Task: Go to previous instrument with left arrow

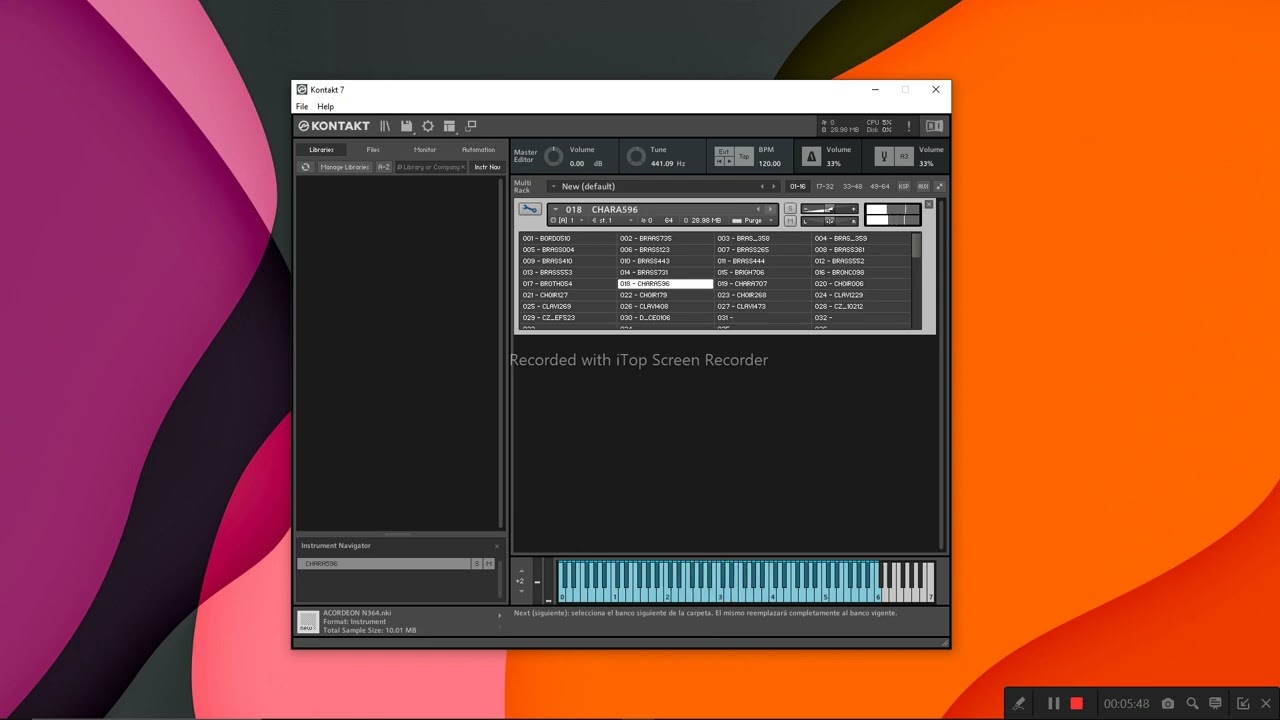Action: pos(759,209)
